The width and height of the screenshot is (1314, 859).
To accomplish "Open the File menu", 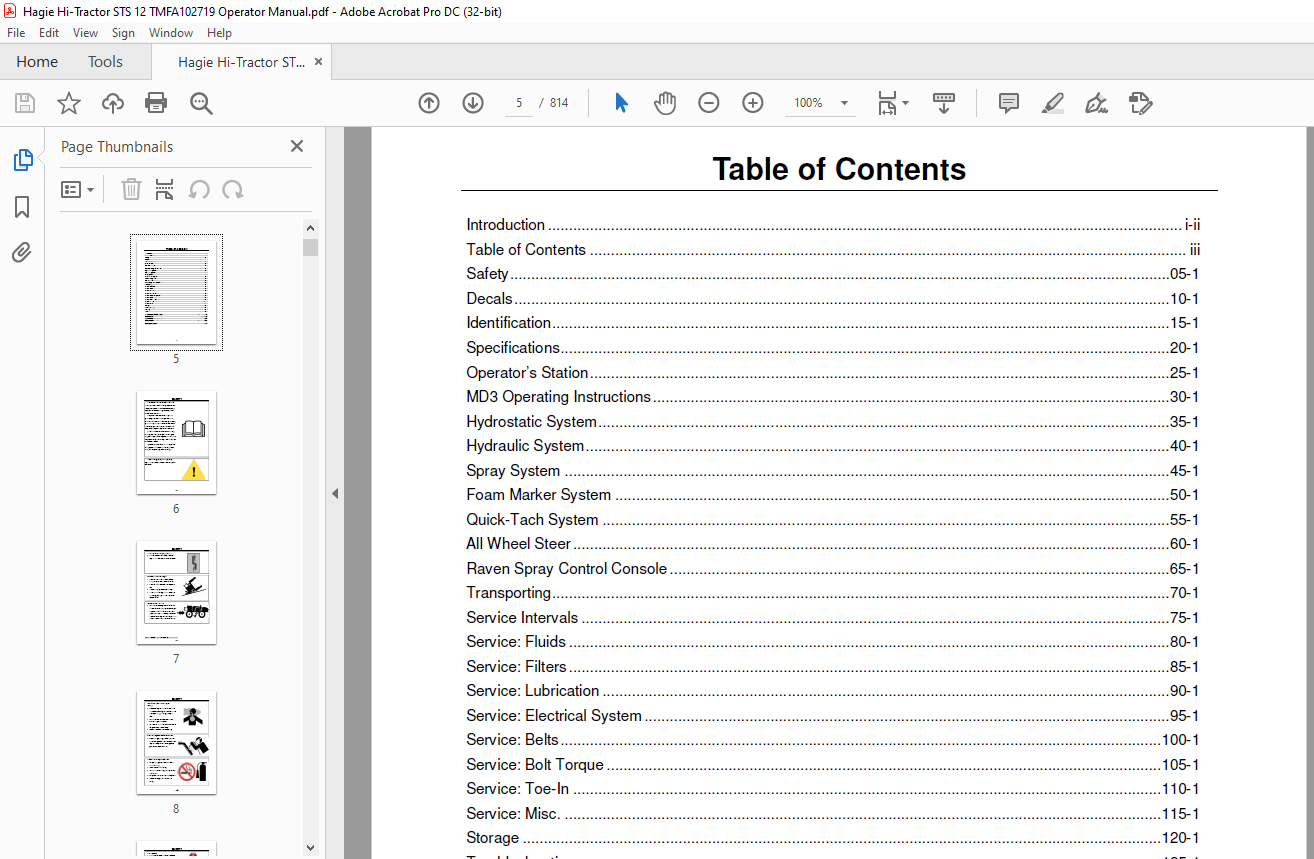I will [16, 33].
